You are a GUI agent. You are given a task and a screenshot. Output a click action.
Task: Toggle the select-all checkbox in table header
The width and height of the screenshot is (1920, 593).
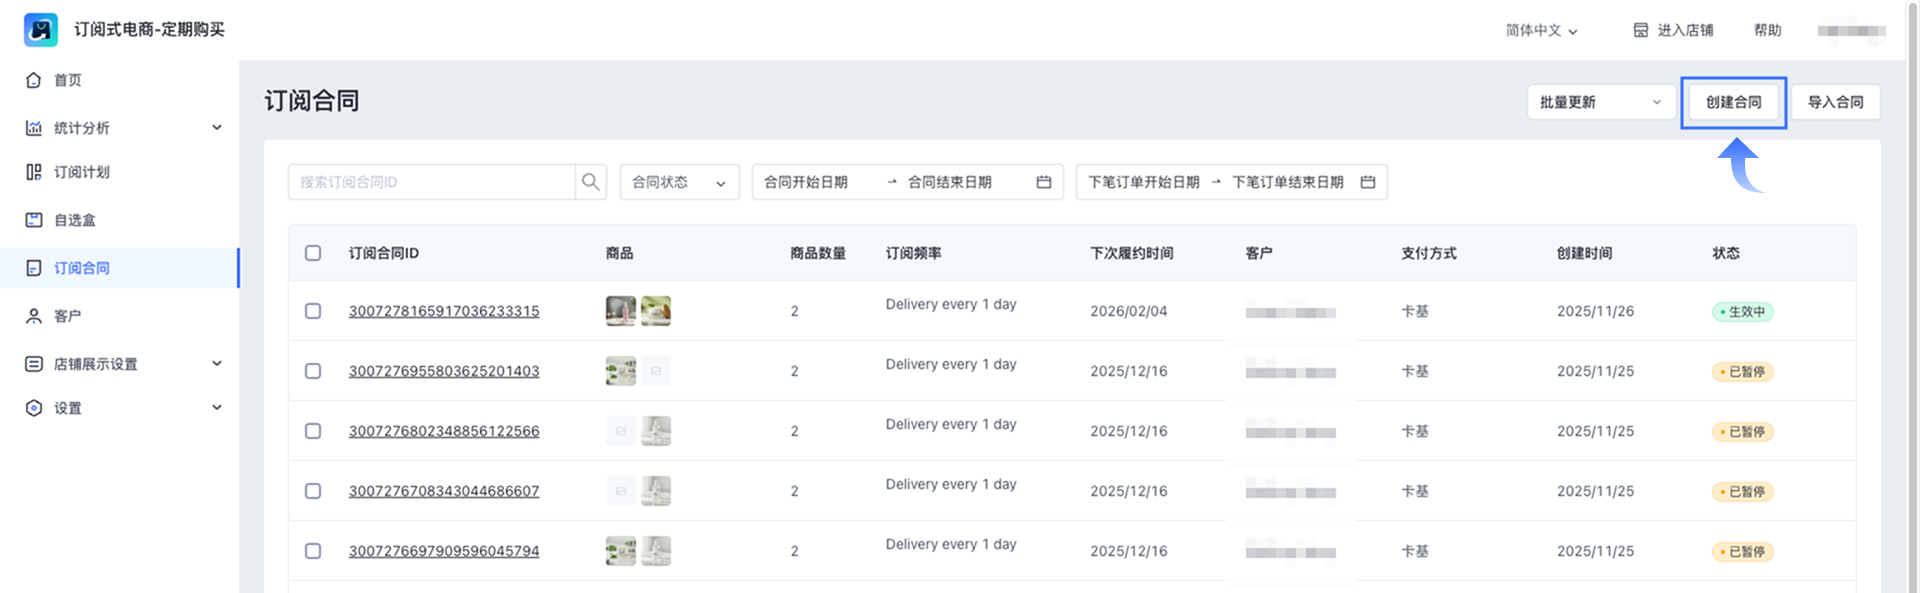313,253
